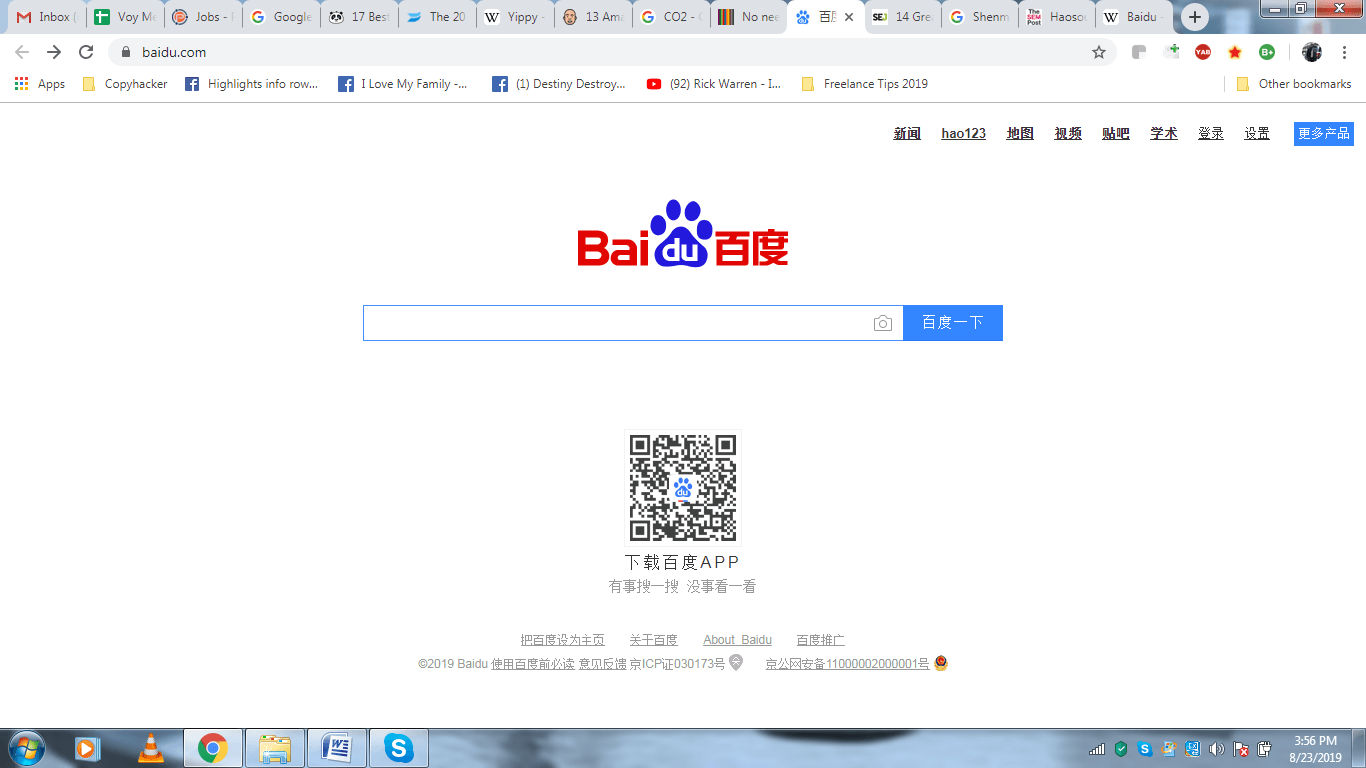
Task: Click the QR code for Baidu app
Action: [x=683, y=487]
